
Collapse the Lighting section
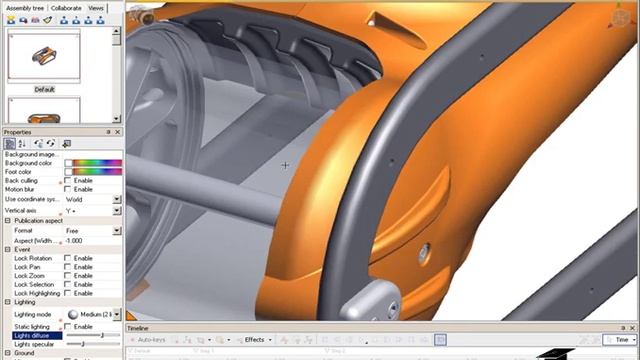(x=7, y=302)
